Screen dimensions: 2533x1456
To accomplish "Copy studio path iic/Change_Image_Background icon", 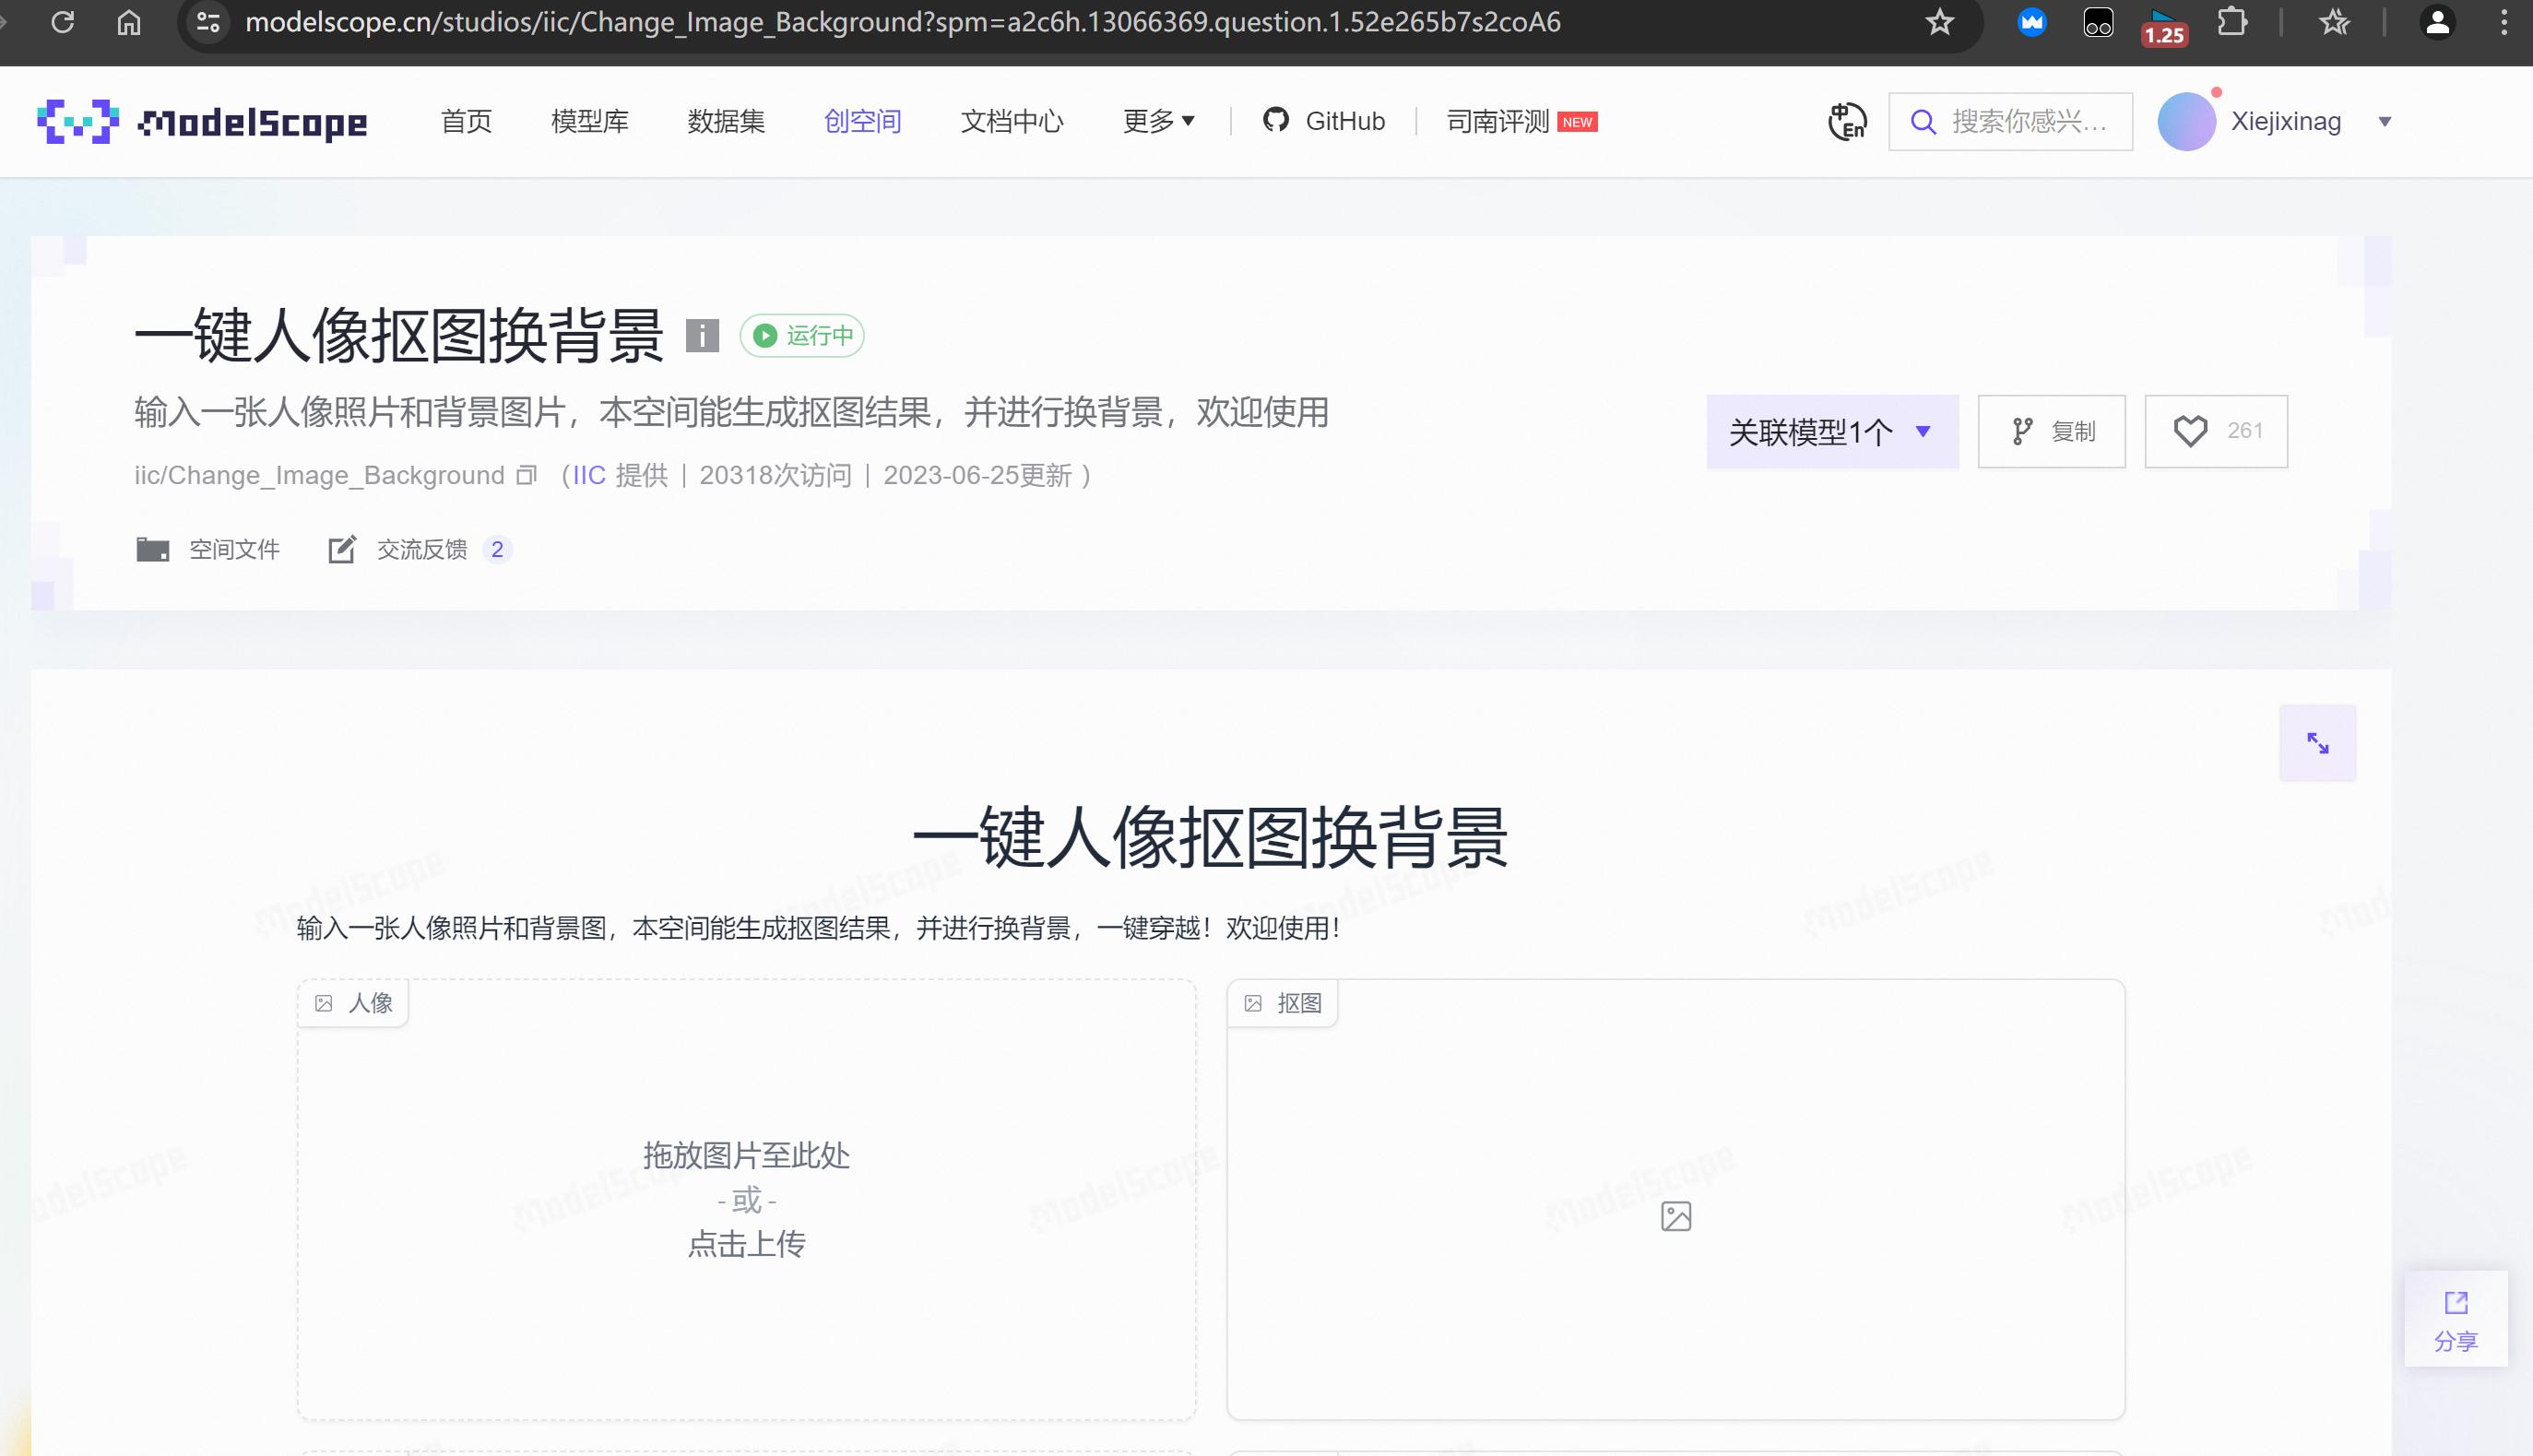I will (x=526, y=475).
